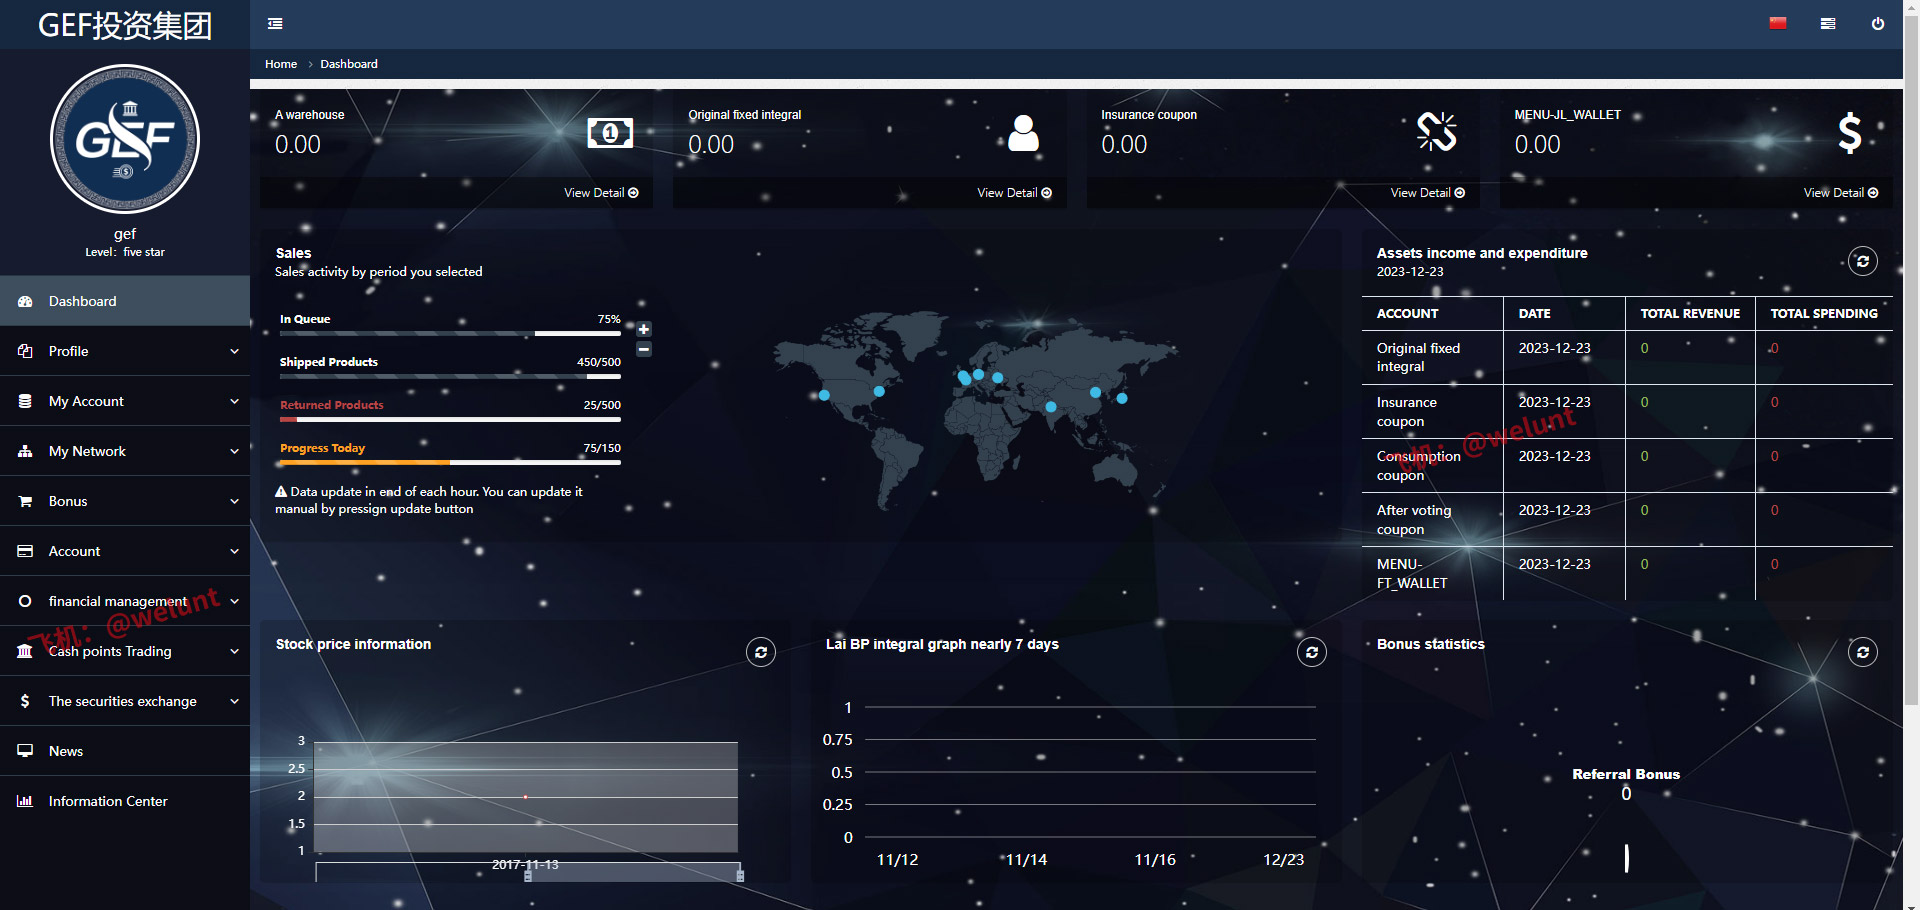The width and height of the screenshot is (1920, 910).
Task: Expand the My Account submenu
Action: 125,401
